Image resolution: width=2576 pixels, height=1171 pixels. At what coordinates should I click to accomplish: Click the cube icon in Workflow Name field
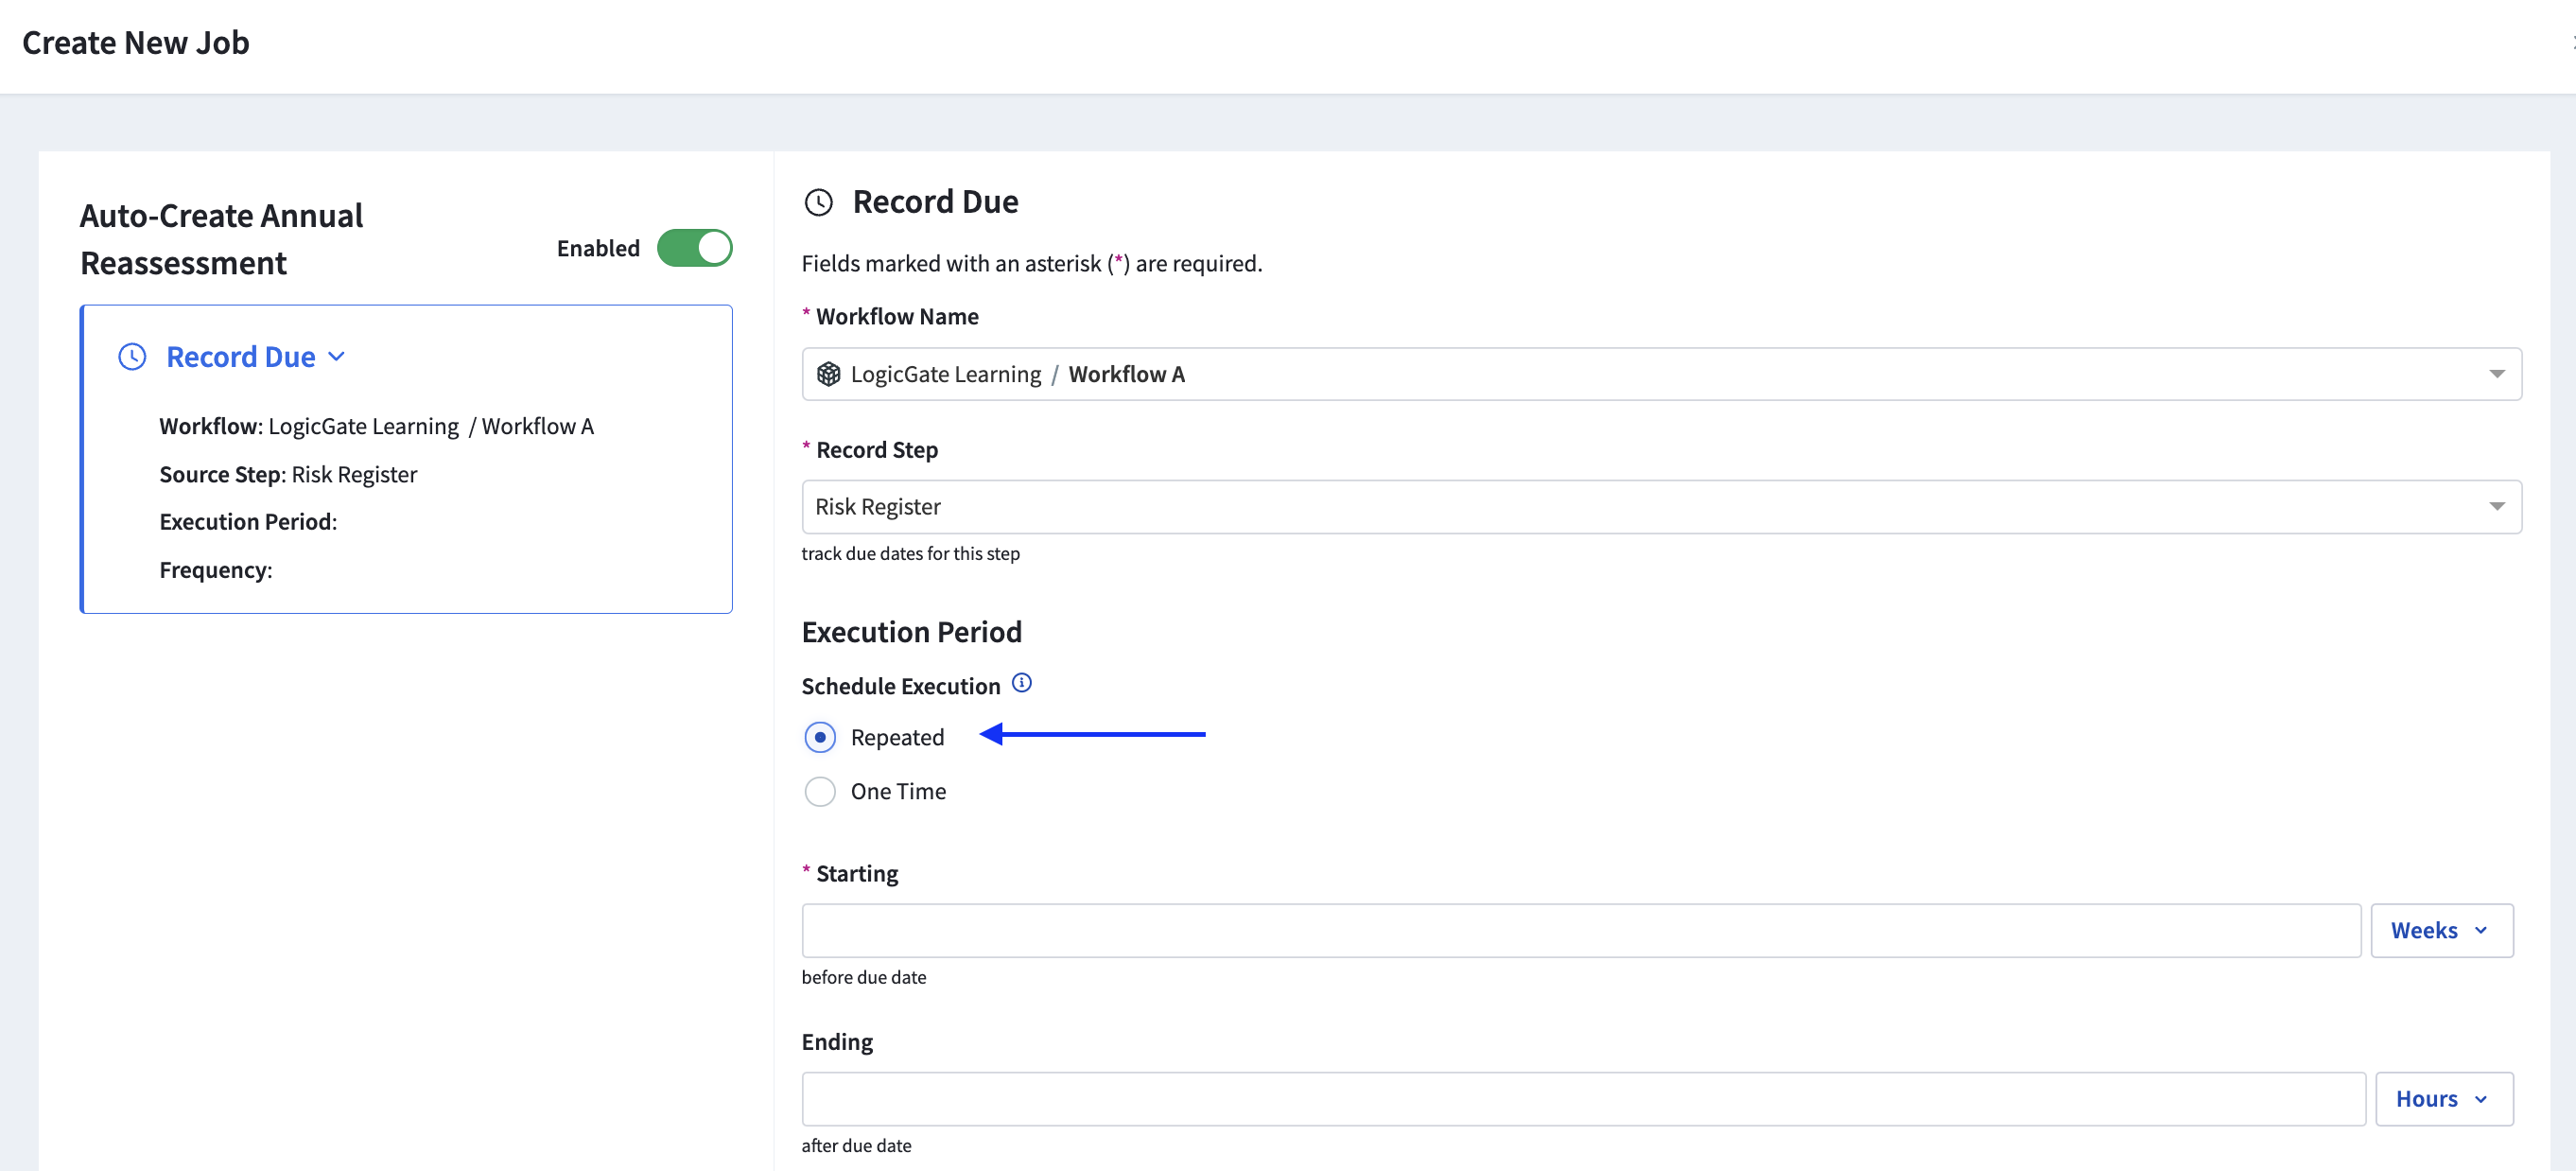click(828, 374)
